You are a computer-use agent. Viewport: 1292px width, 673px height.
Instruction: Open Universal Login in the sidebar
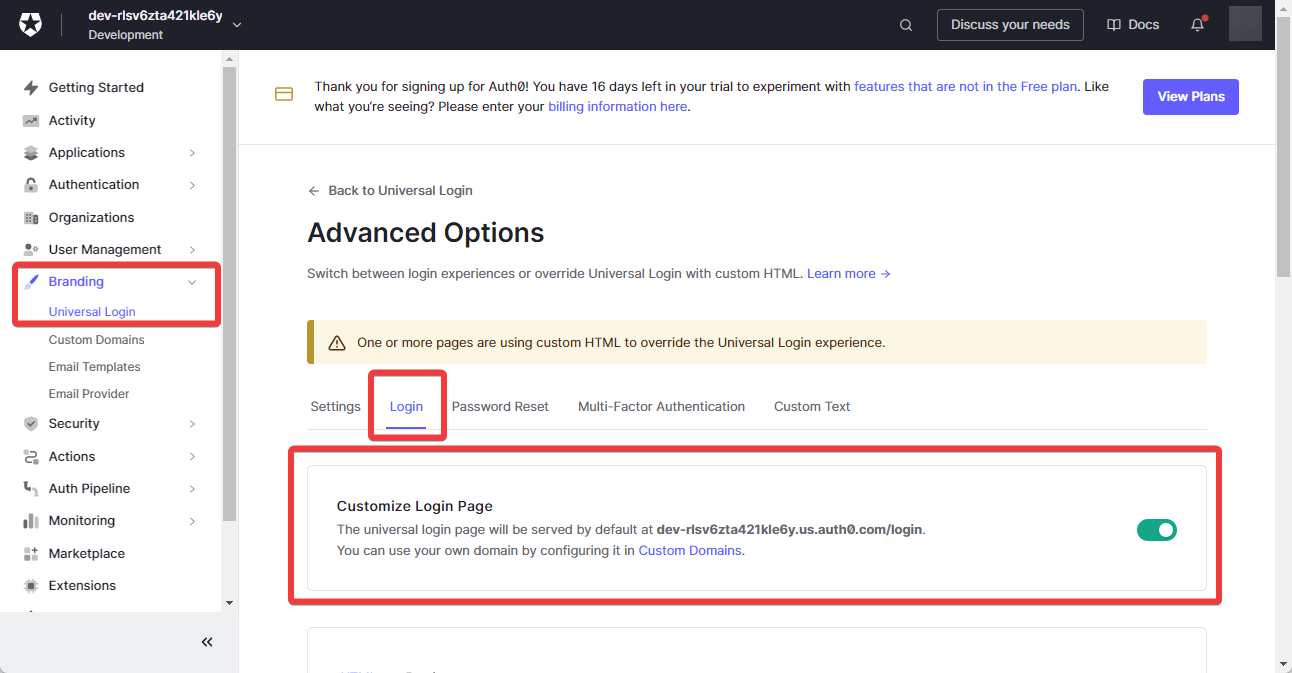click(x=92, y=312)
